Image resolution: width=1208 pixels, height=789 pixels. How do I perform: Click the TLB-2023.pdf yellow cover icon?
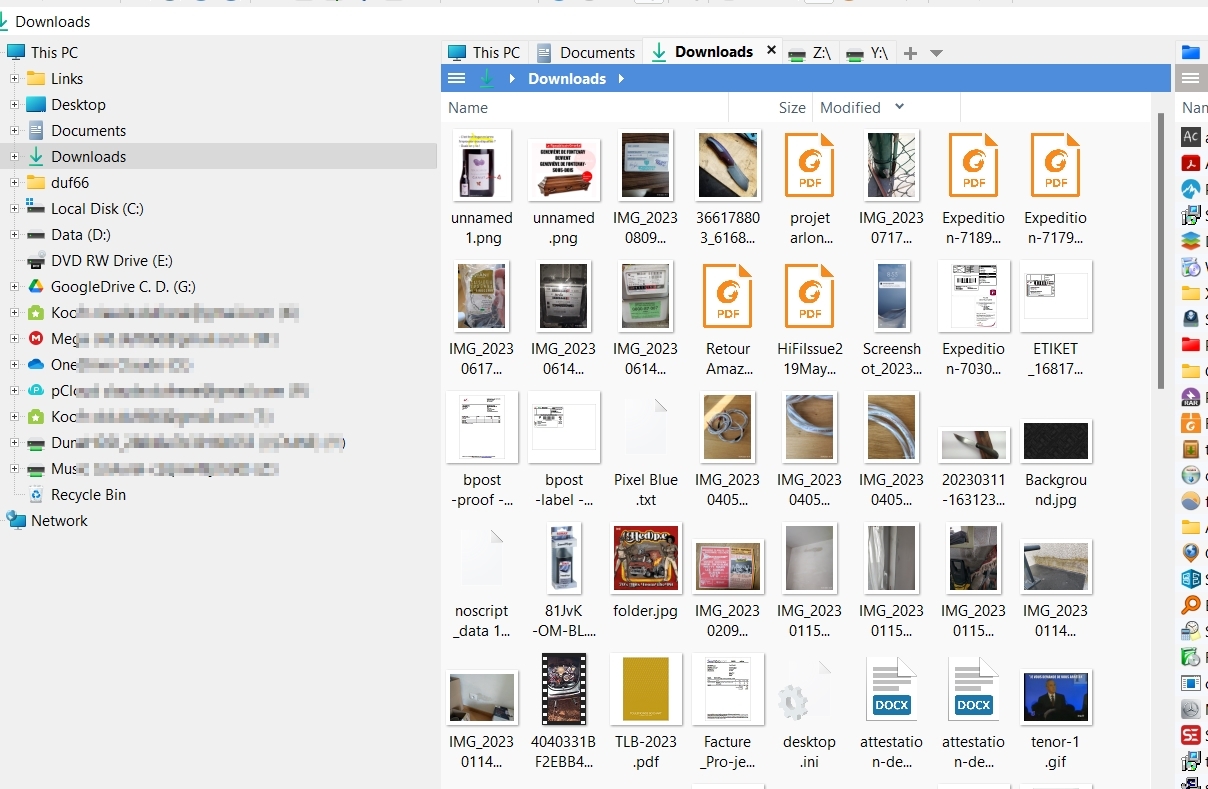pos(646,690)
